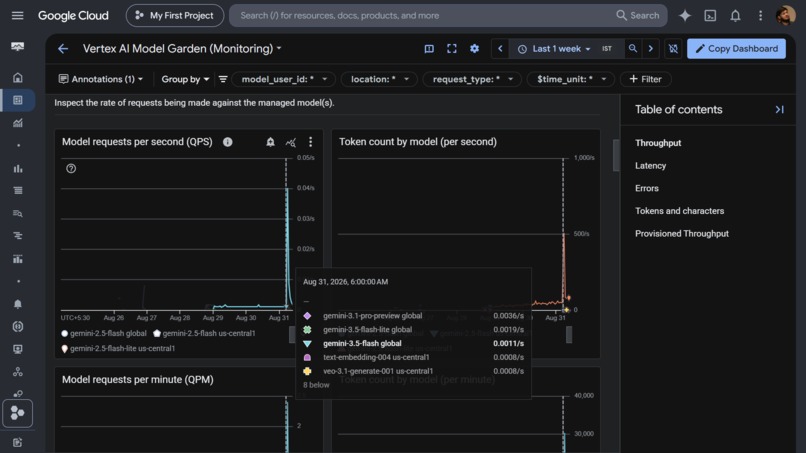Click Model requests per minute (QPM) title
The width and height of the screenshot is (806, 453).
137,379
